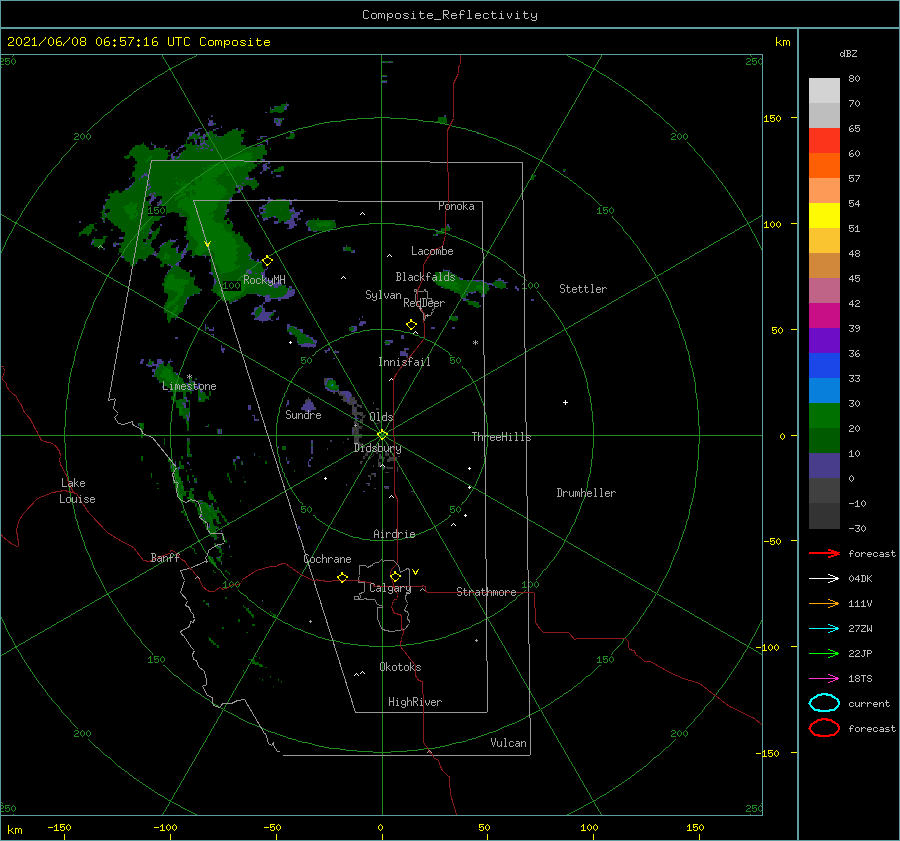Select the Lacombe label
The height and width of the screenshot is (841, 900).
coord(432,251)
